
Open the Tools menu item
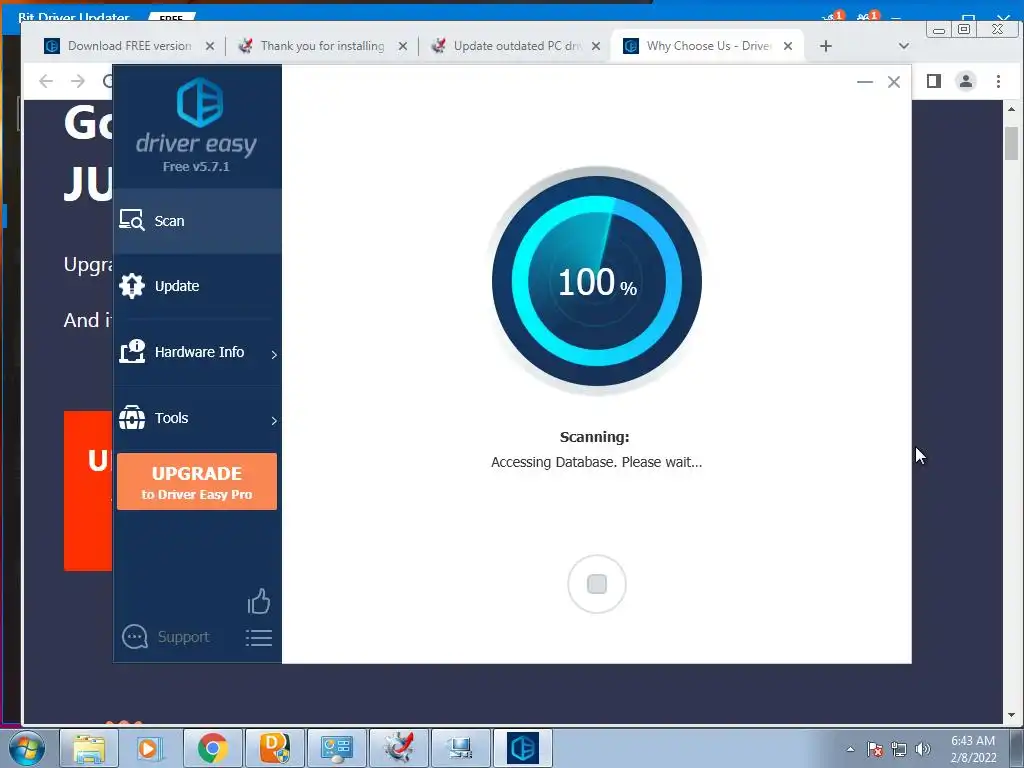tap(197, 418)
